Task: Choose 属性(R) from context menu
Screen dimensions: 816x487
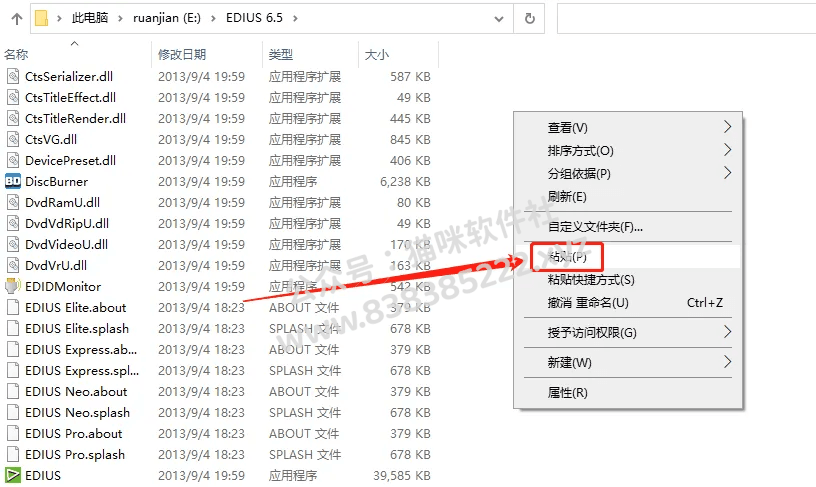Action: tap(628, 393)
